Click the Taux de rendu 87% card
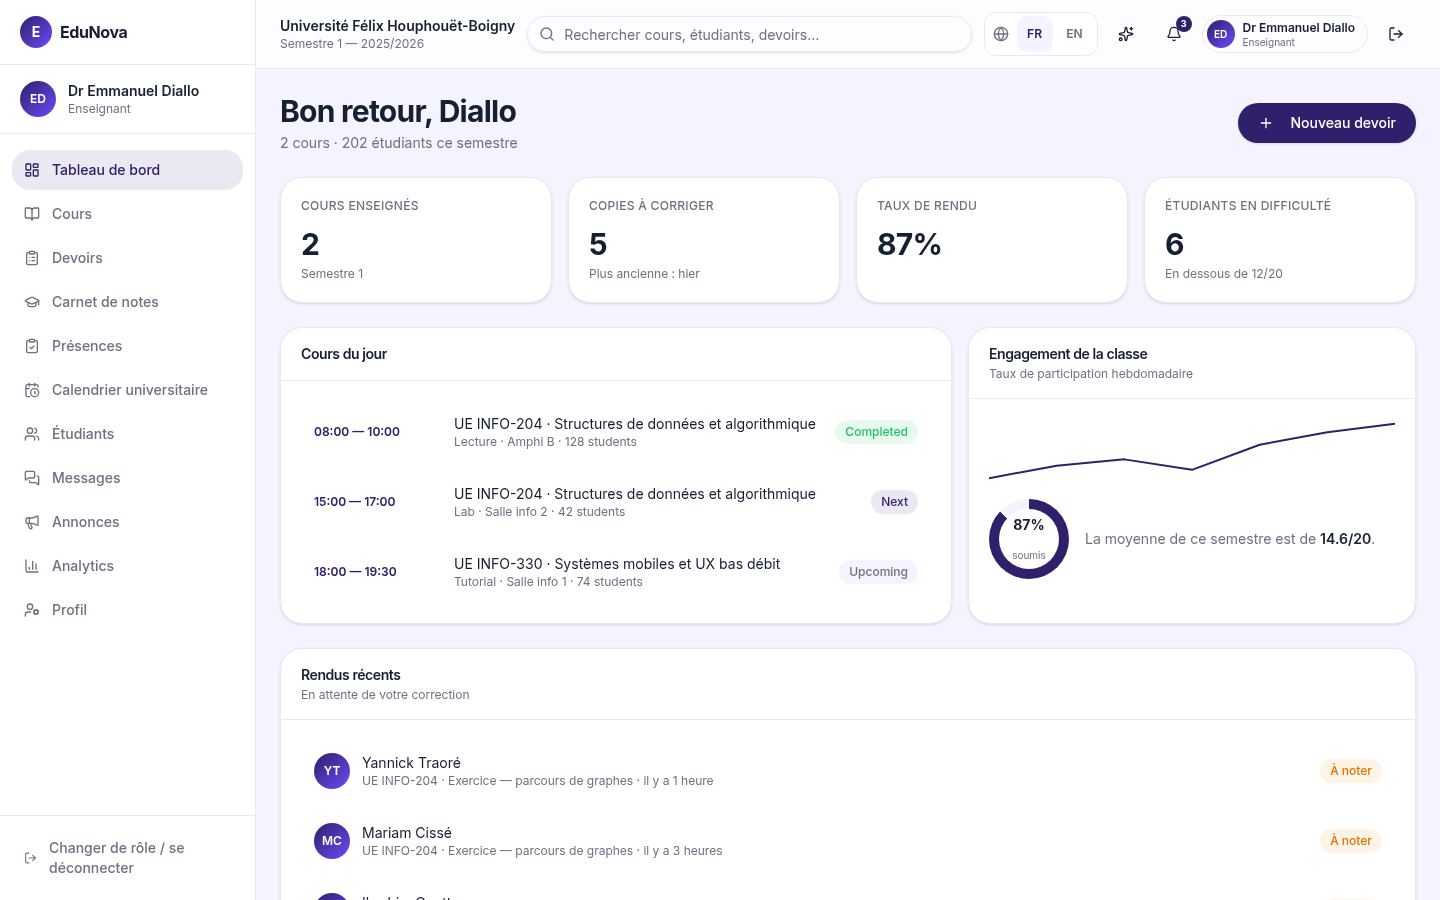The image size is (1440, 900). 992,240
